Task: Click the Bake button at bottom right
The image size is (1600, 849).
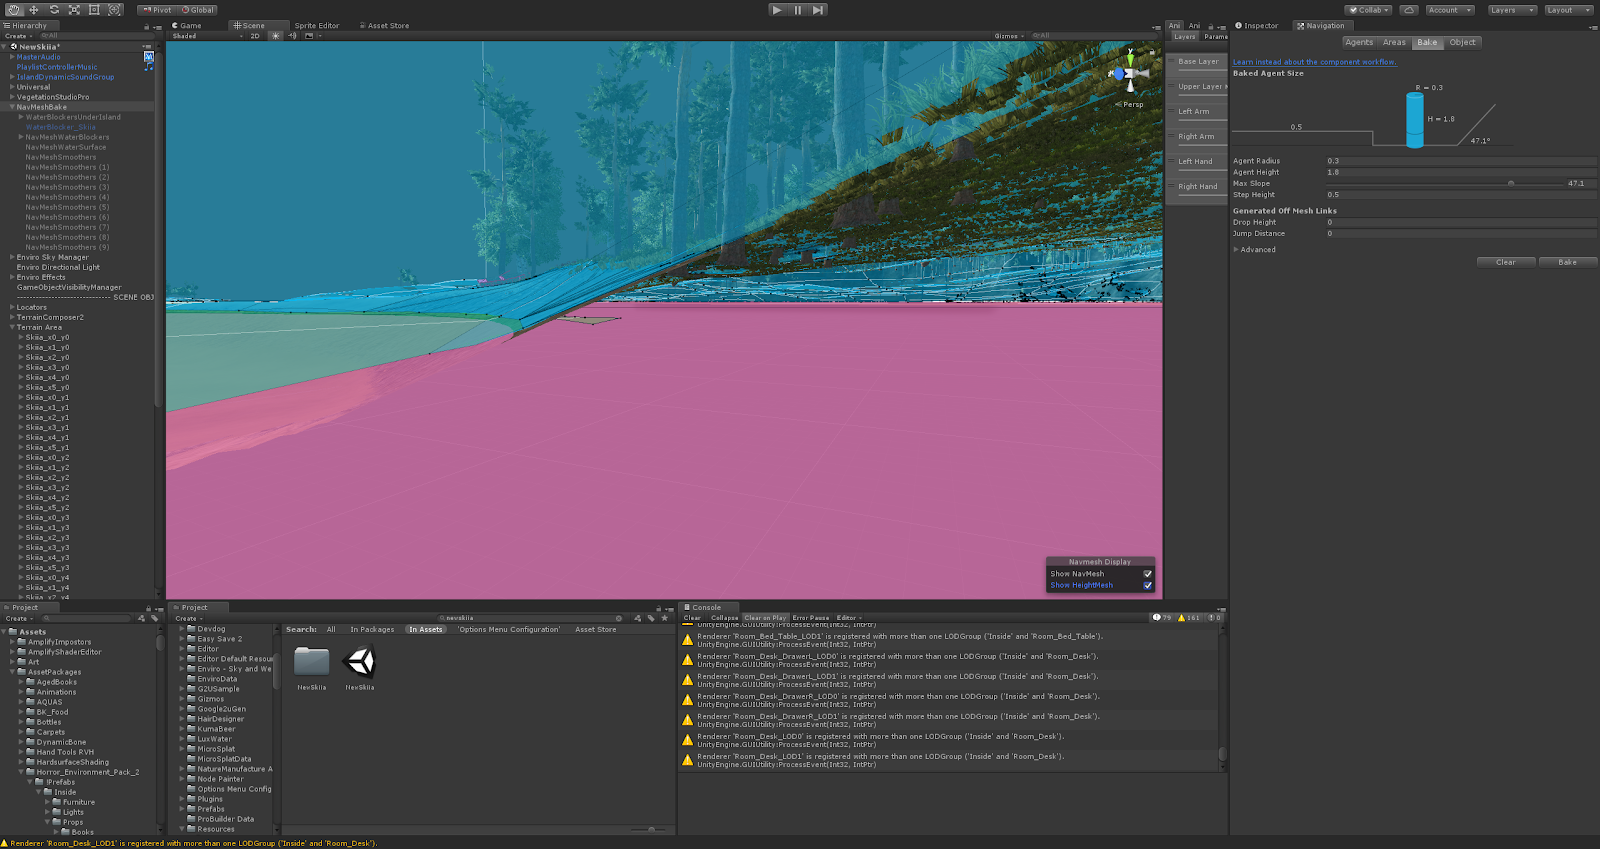Action: 1567,263
